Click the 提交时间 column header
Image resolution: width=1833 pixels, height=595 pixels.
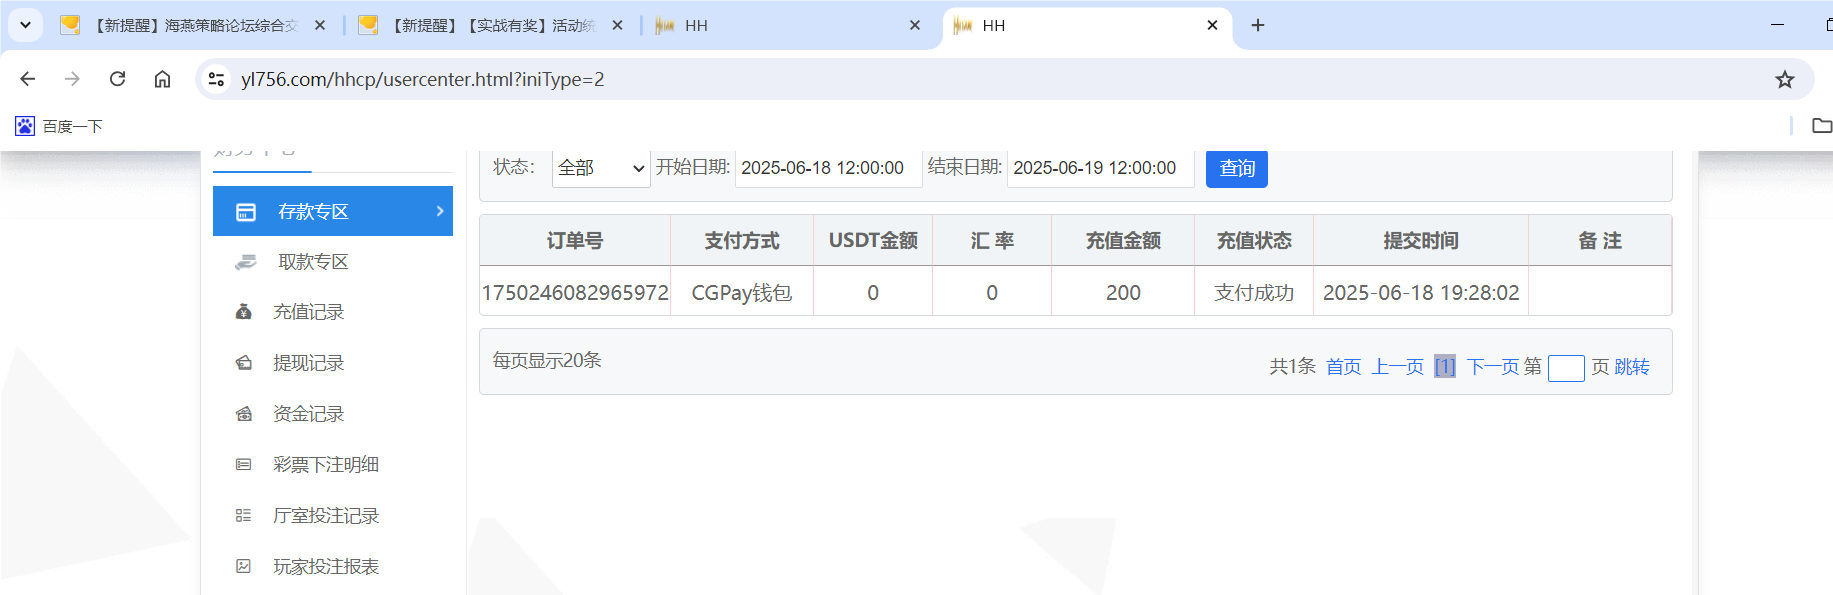pos(1421,241)
